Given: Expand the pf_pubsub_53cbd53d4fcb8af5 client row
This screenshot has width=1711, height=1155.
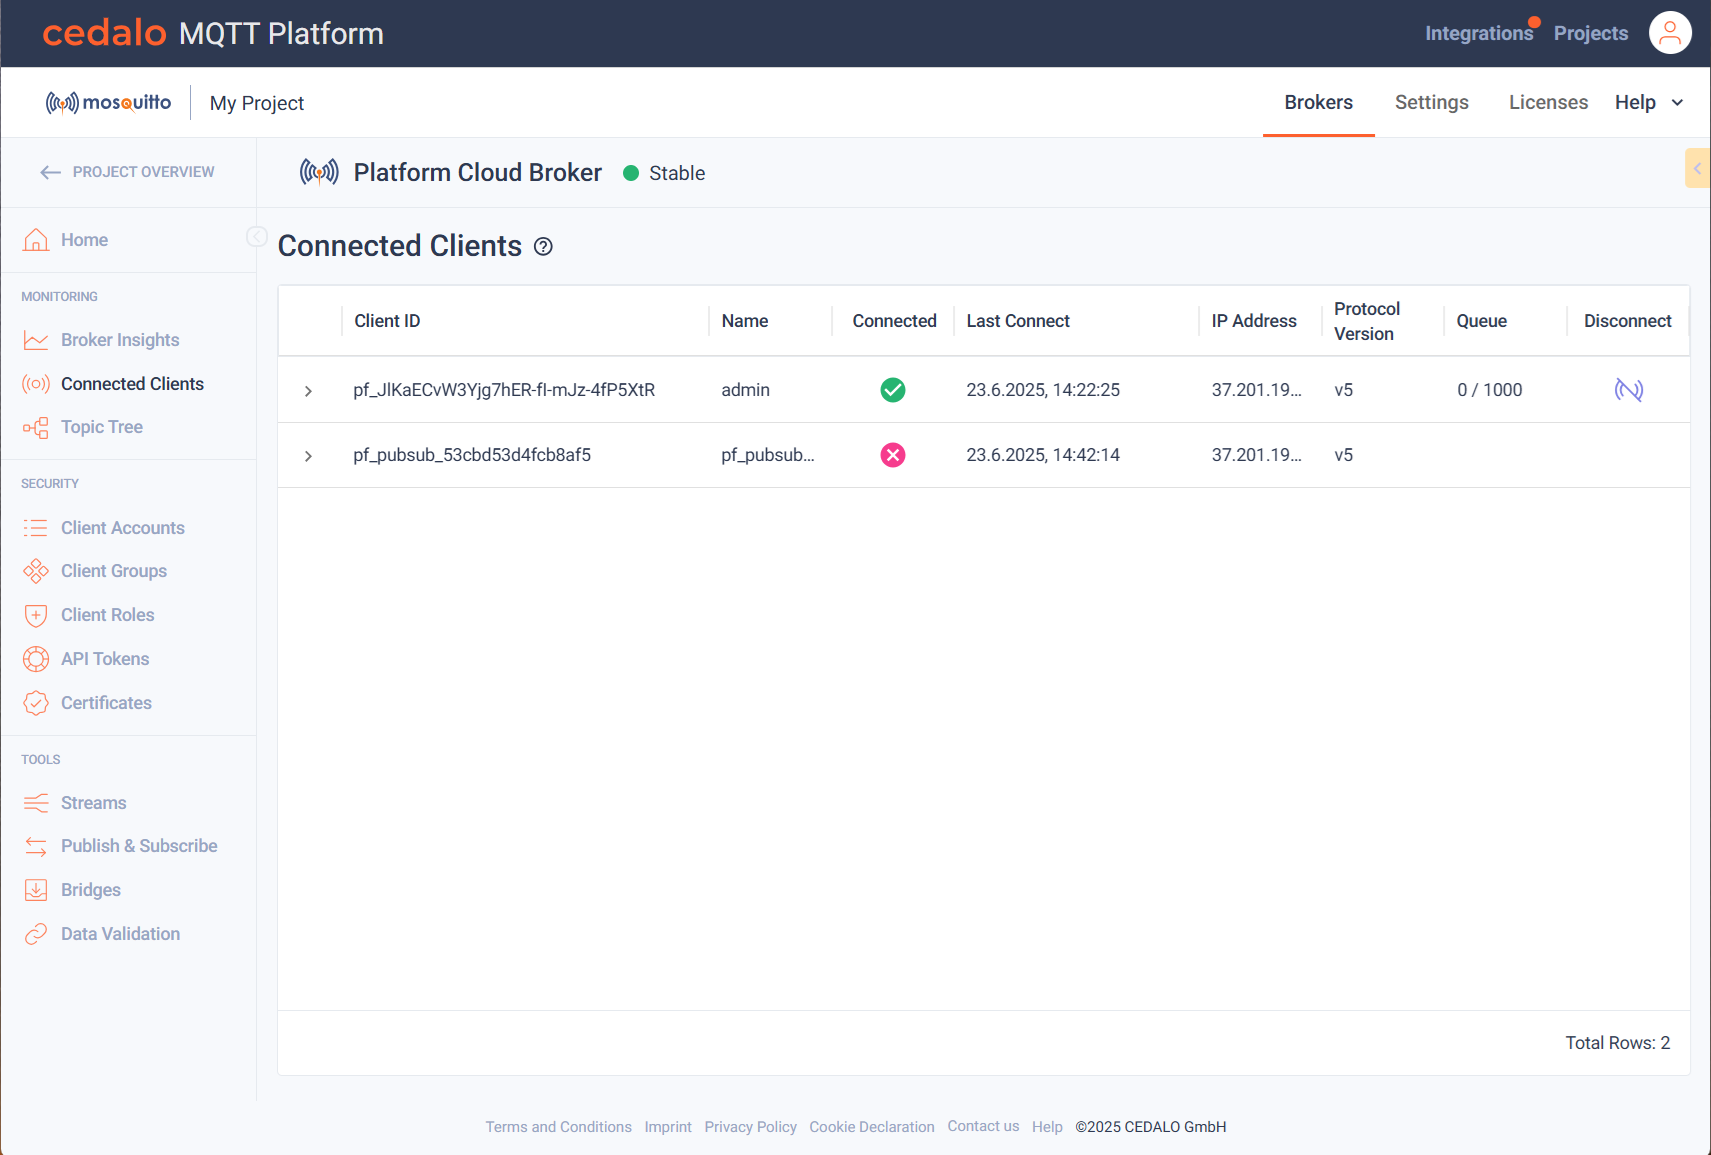Looking at the screenshot, I should click(308, 456).
